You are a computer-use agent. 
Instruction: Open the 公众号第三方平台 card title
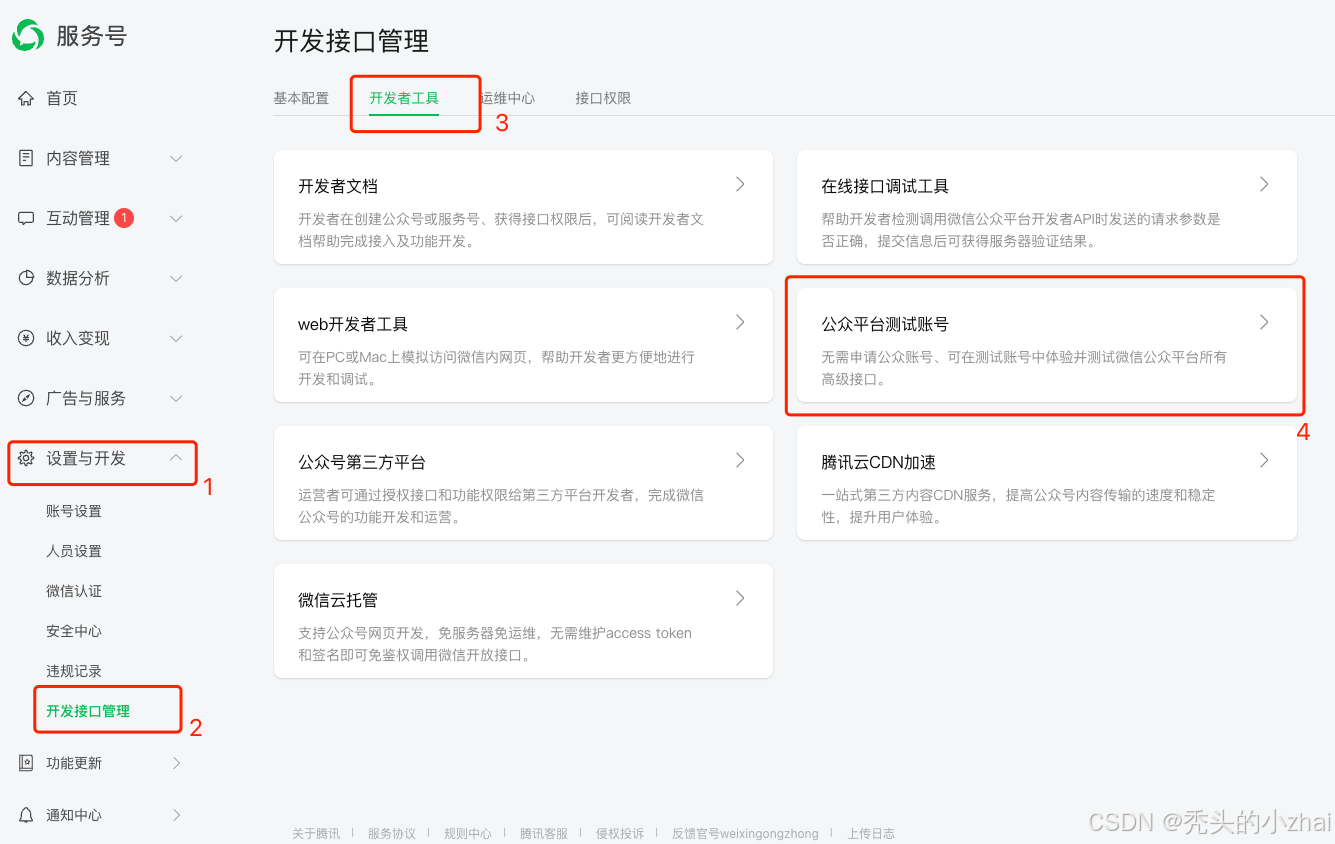[362, 462]
